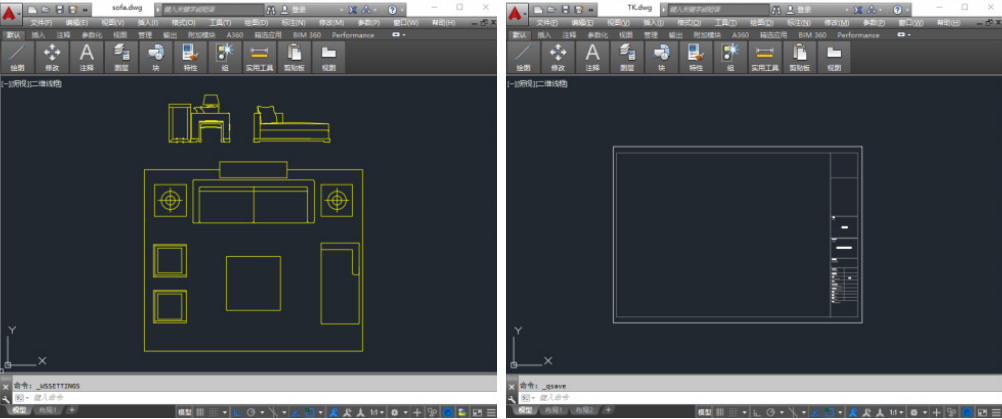Click the Utilities (实用工具) panel in sofa.dwg window
The image size is (1002, 419).
[259, 57]
